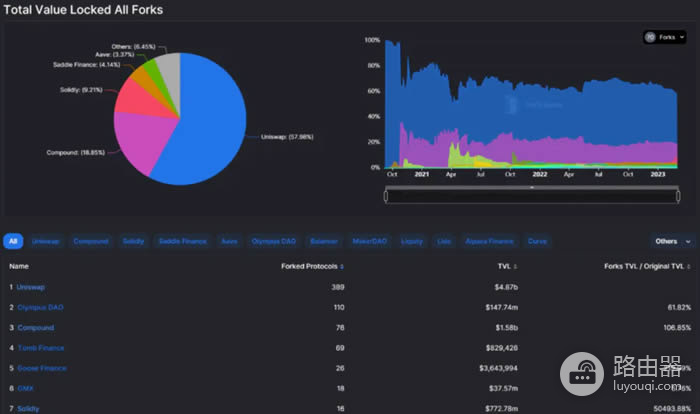Viewport: 700px width, 414px height.
Task: Click the 389 forked protocols value
Action: 338,287
